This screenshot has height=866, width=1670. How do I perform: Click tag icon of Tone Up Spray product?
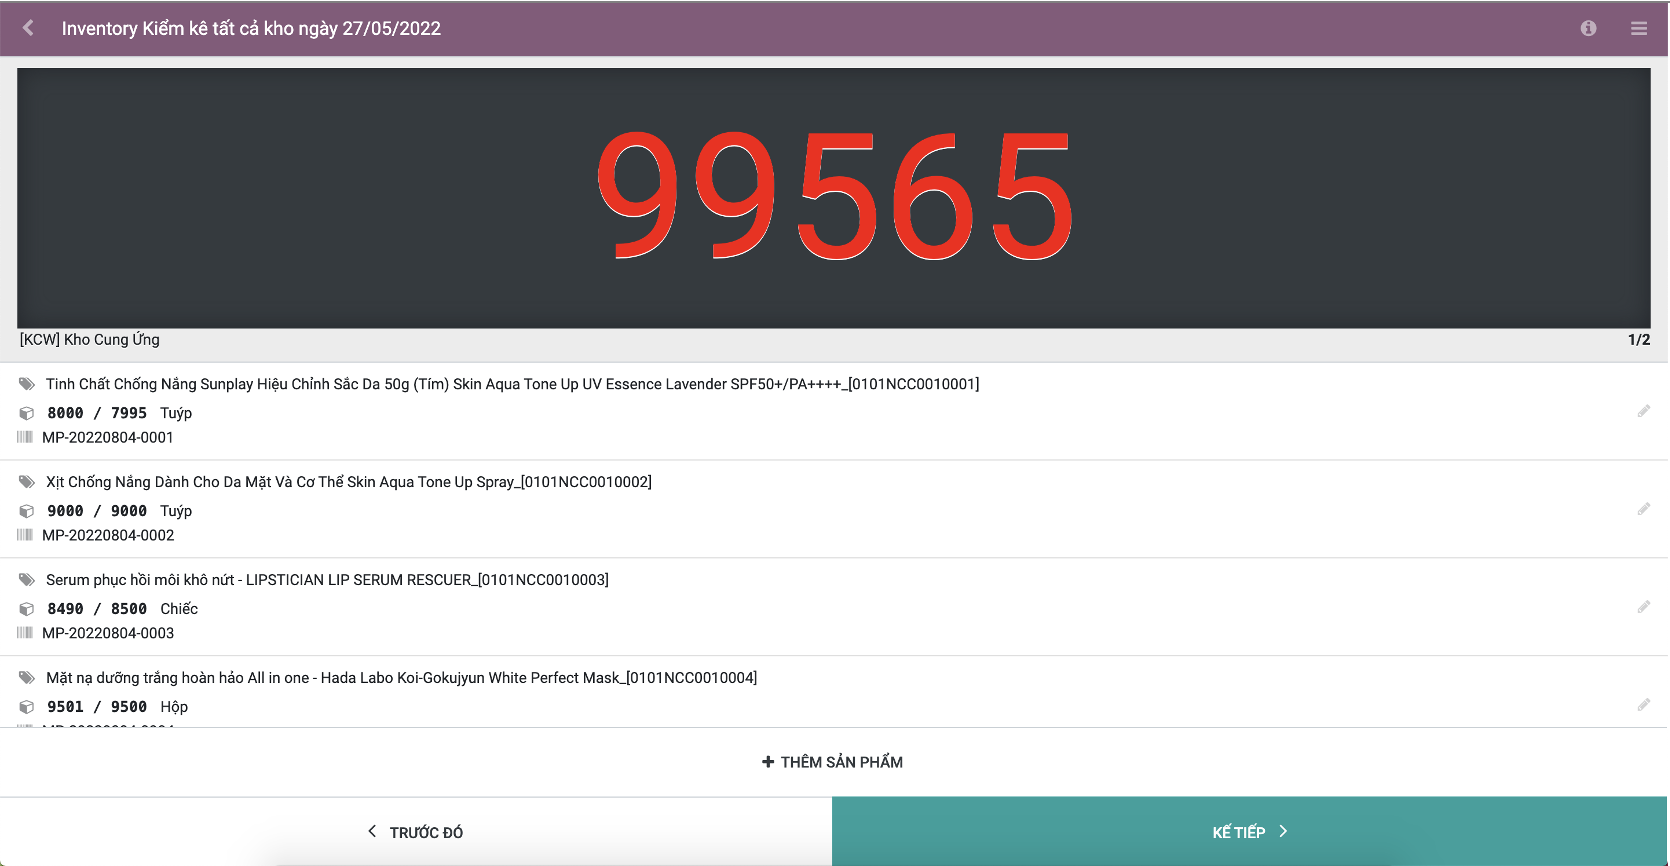pos(27,482)
